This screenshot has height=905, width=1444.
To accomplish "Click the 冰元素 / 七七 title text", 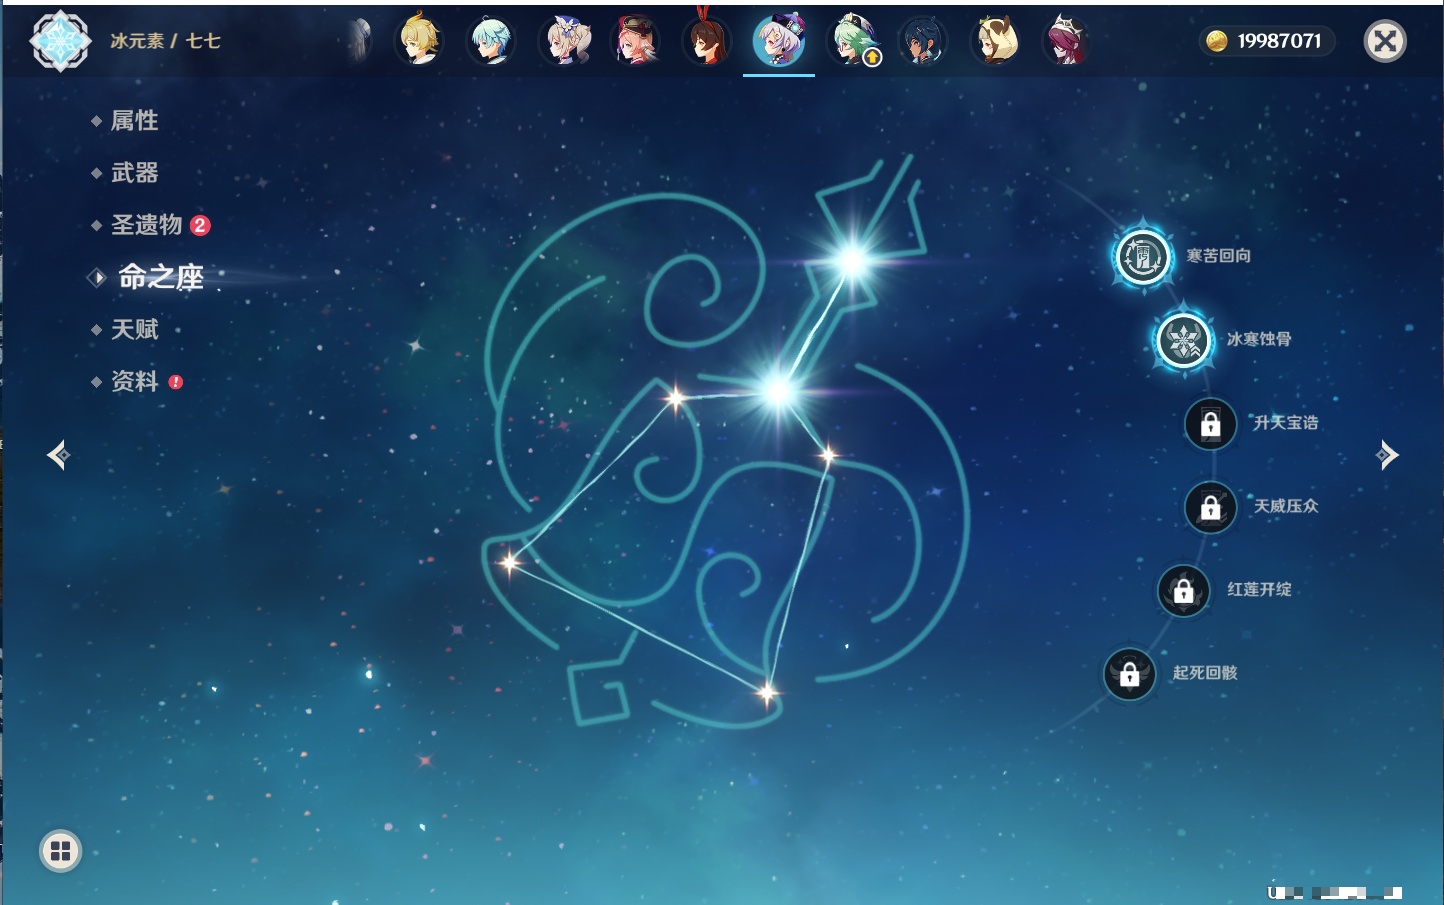I will pyautogui.click(x=165, y=41).
